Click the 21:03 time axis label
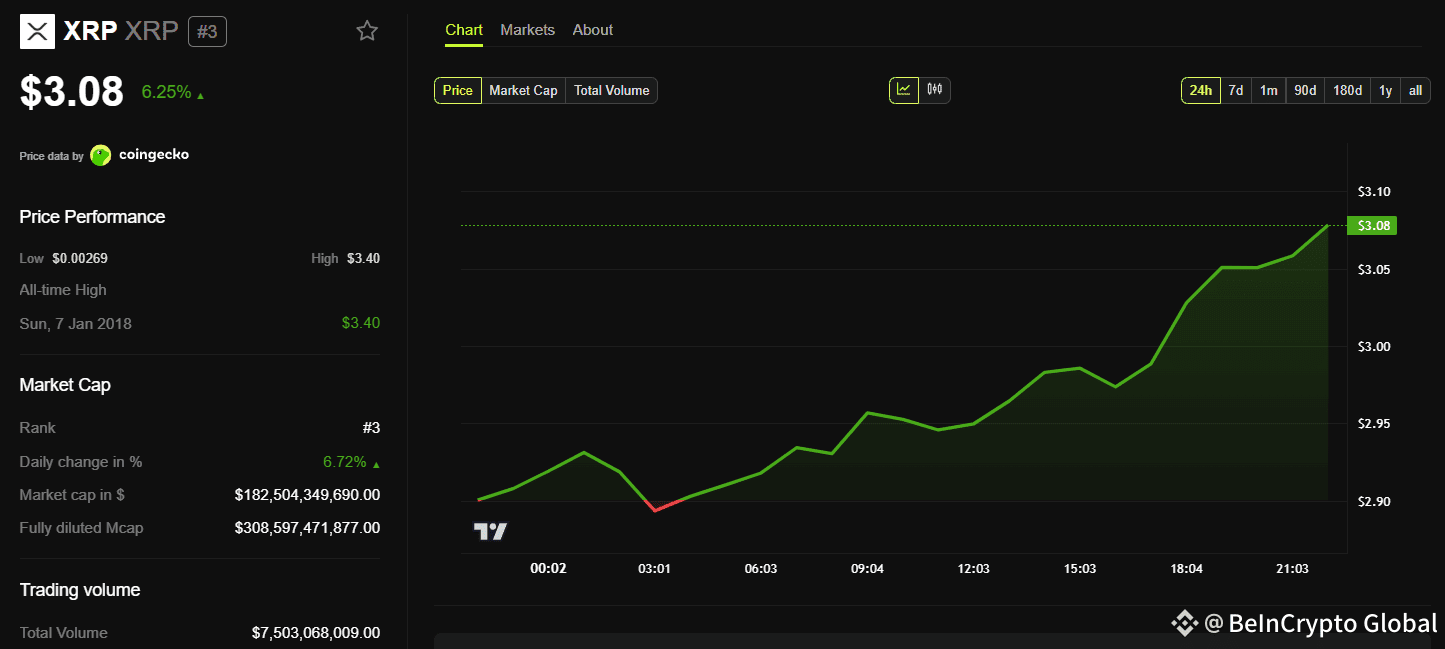1445x649 pixels. 1292,568
